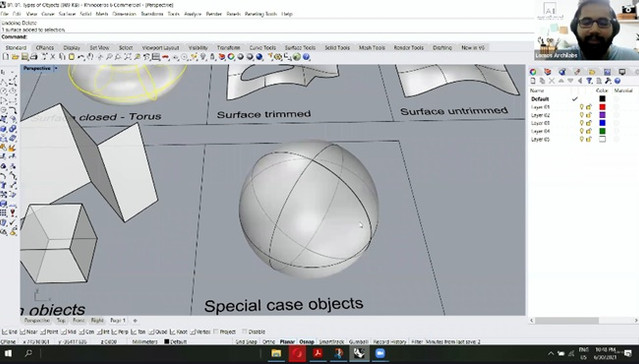Screen dimensions: 639x364
Task: Toggle the lock icon for Layer 03
Action: coord(588,123)
